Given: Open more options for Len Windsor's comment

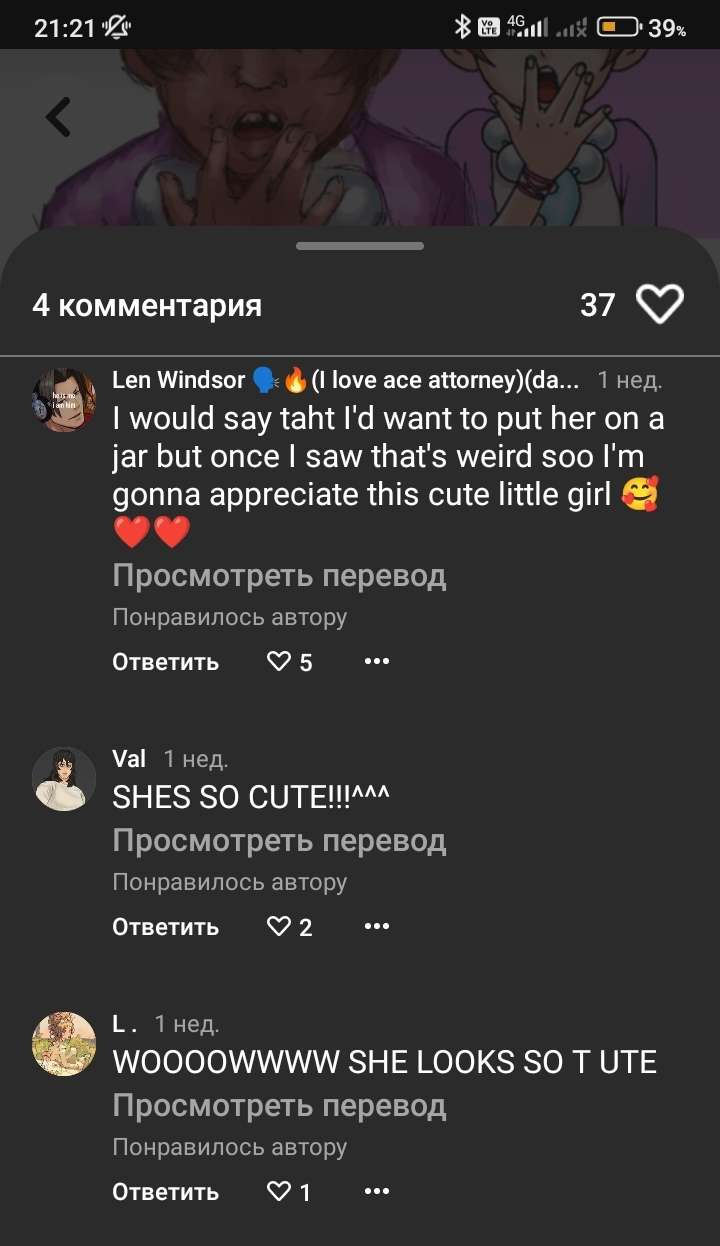Looking at the screenshot, I should (x=376, y=661).
